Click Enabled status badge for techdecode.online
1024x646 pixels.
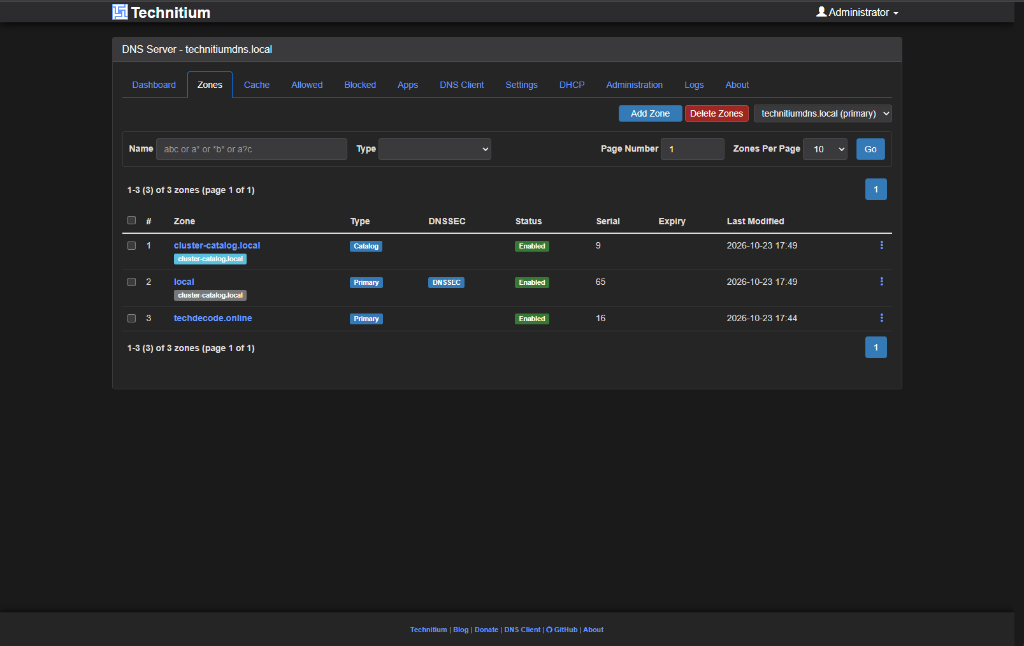coord(532,319)
